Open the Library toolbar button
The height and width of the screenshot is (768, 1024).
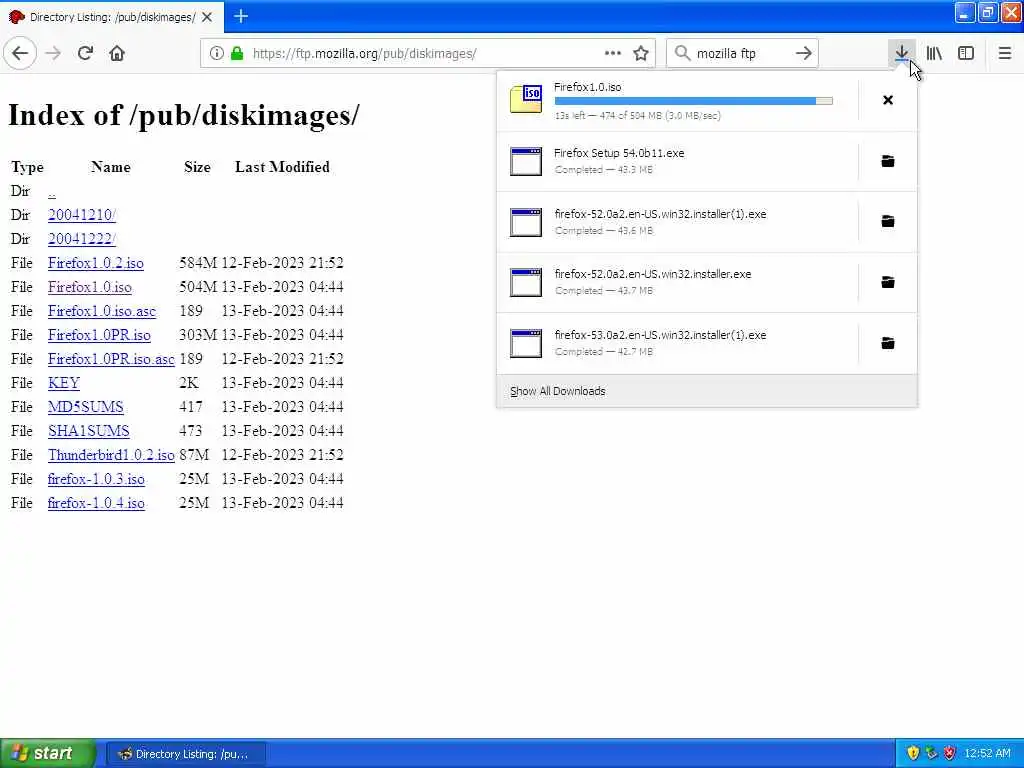point(935,53)
